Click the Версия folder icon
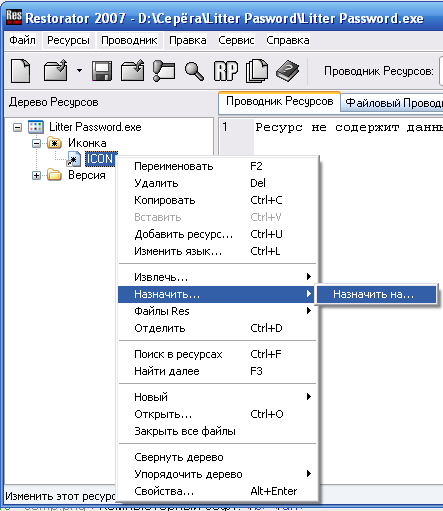Viewport: 443px width, 511px height. (54, 175)
